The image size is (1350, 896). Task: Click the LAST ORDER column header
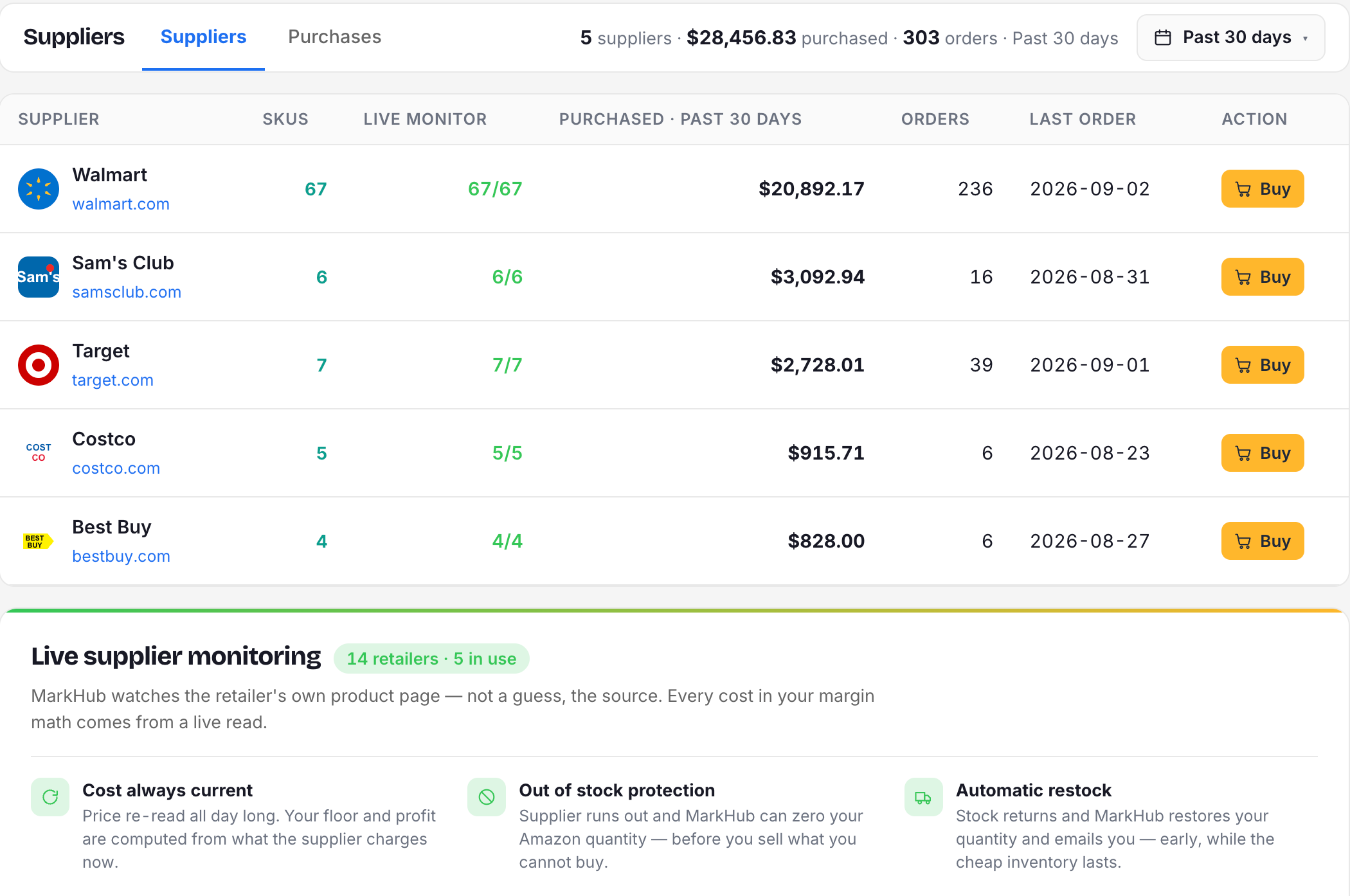pyautogui.click(x=1083, y=119)
